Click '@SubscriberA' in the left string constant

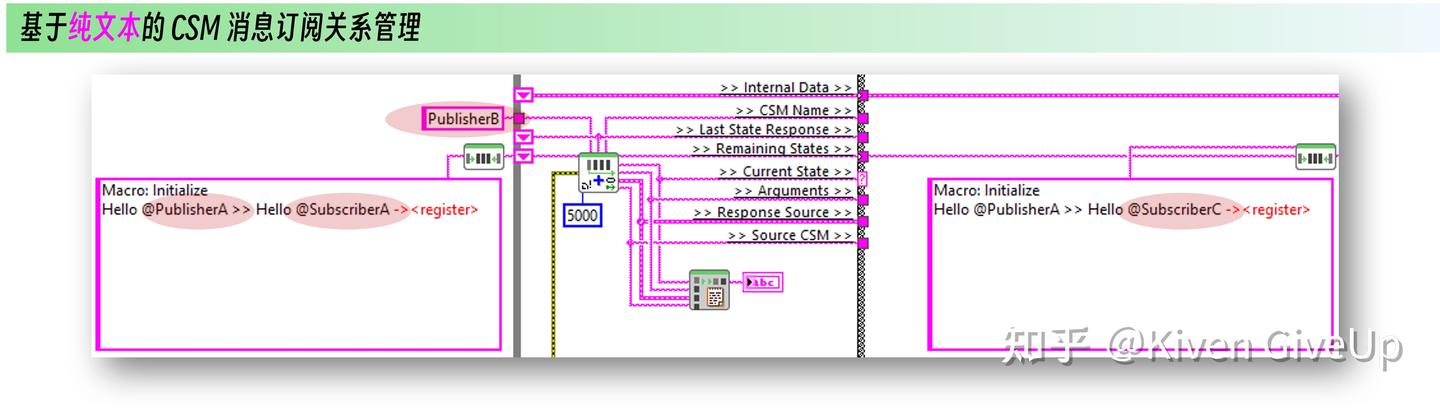[x=342, y=210]
